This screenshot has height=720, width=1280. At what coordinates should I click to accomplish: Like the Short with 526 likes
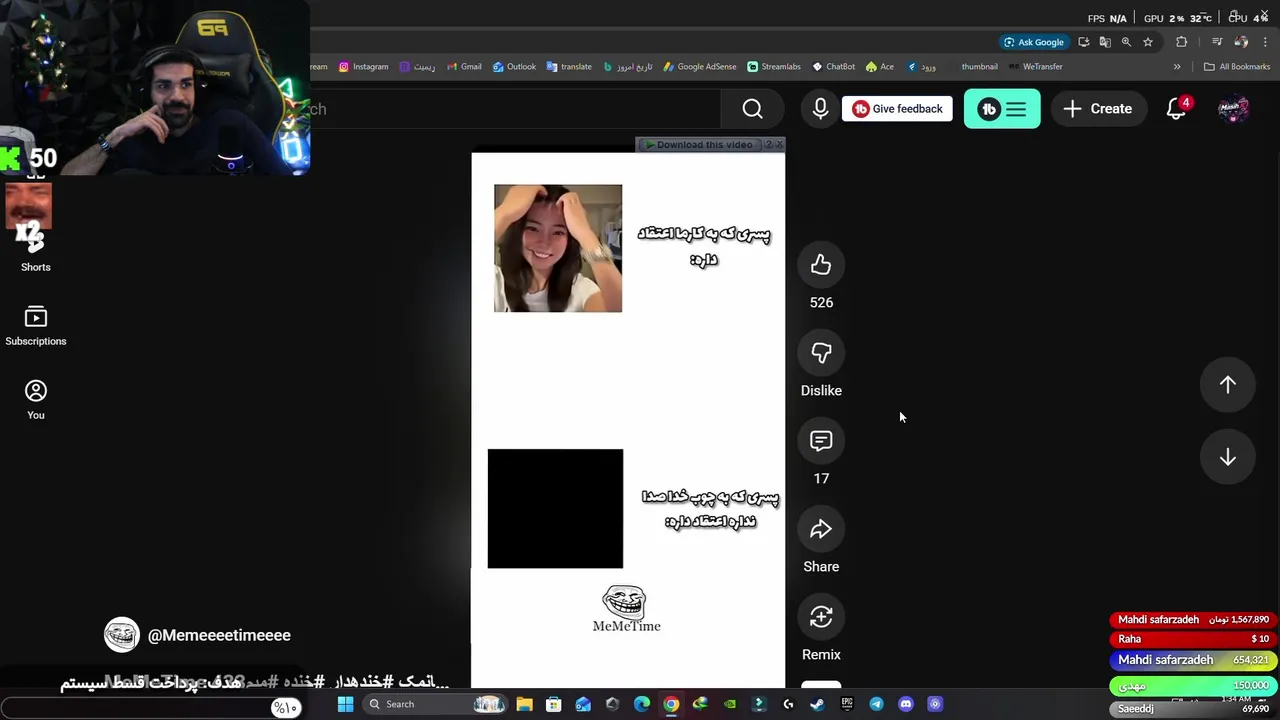[821, 265]
